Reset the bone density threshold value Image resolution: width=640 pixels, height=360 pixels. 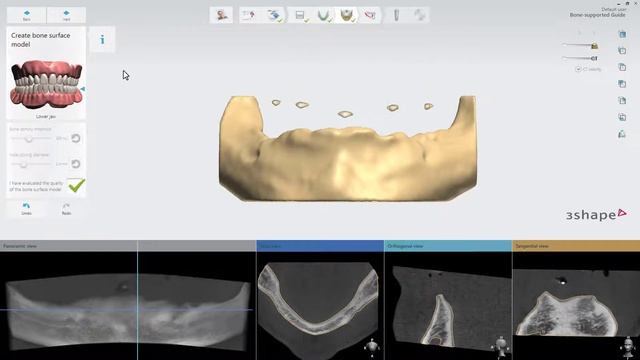tap(76, 138)
